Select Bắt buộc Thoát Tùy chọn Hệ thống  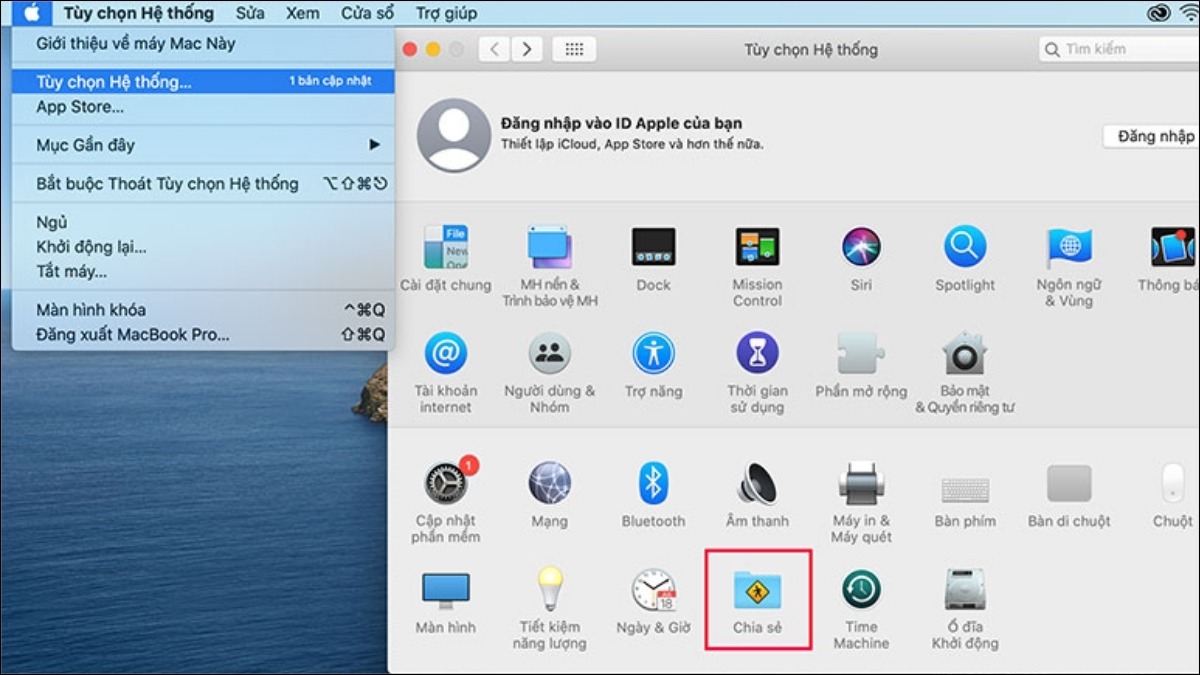point(204,184)
